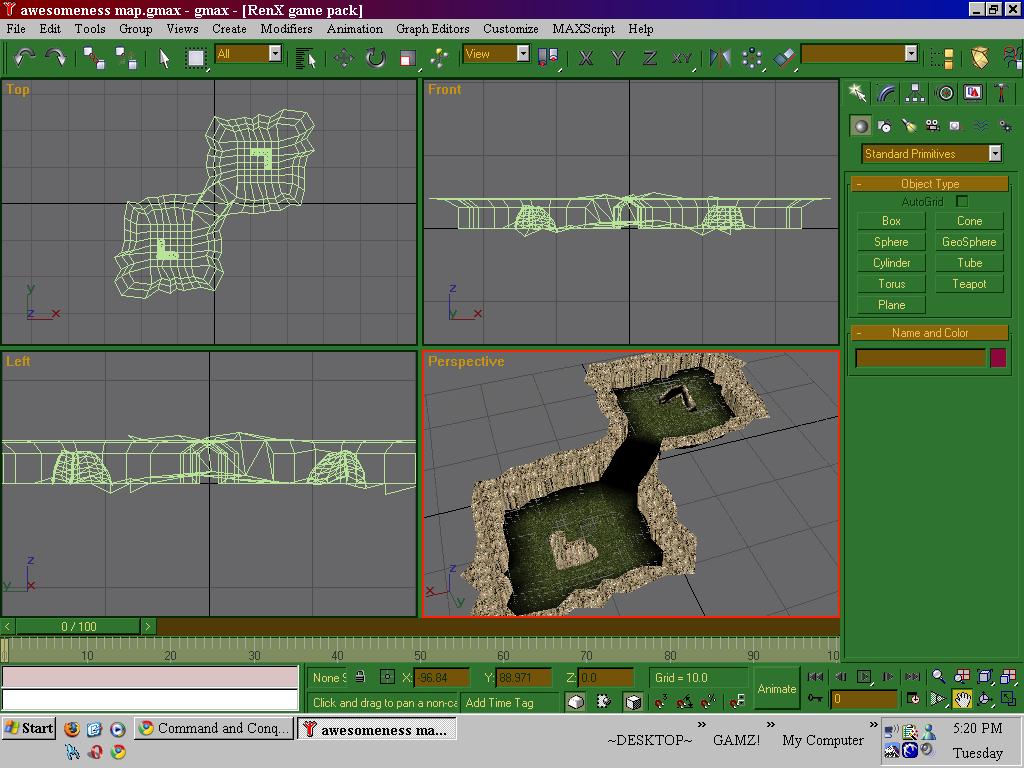Click the object color swatch

point(997,358)
